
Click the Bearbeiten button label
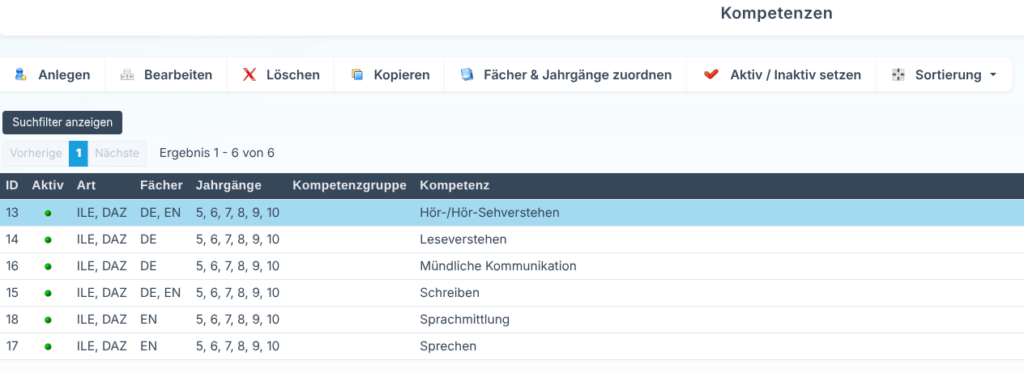[178, 74]
